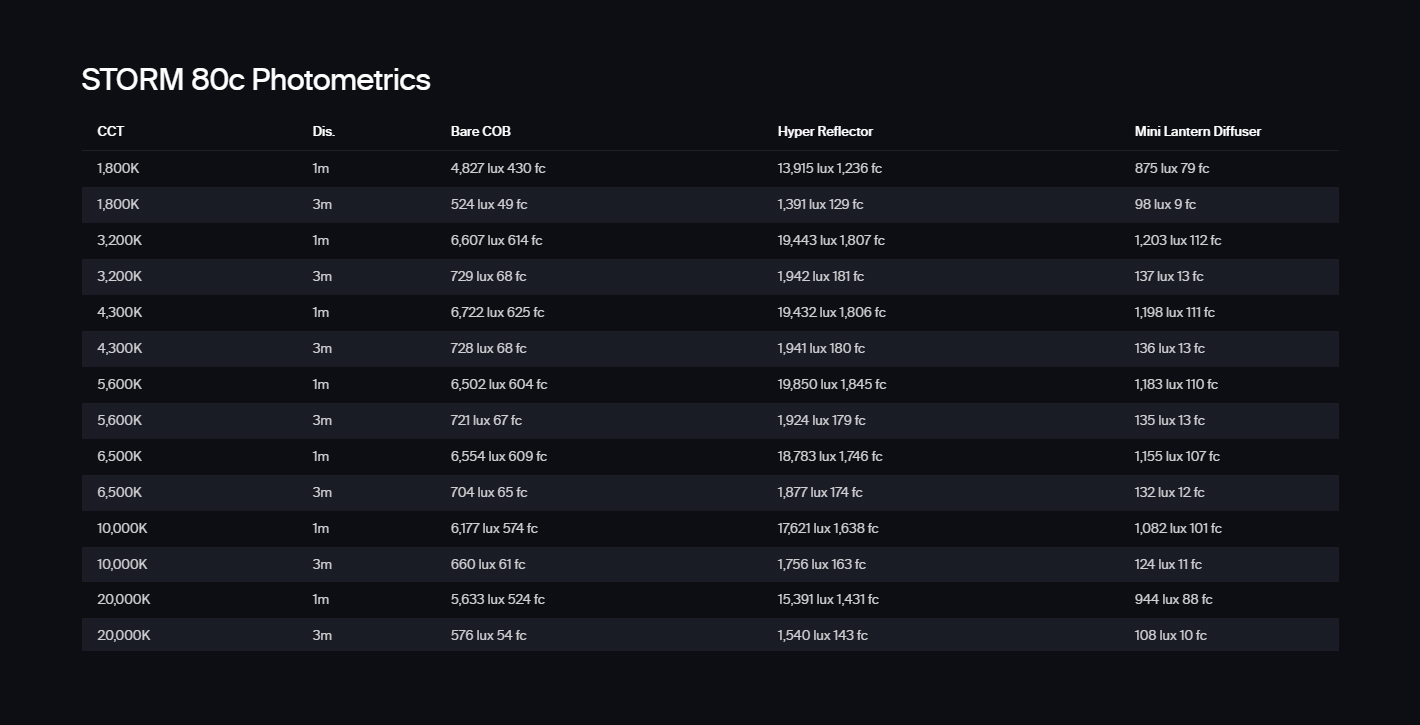Select the 704 lux 65 fc cell
This screenshot has height=725, width=1420.
[489, 493]
